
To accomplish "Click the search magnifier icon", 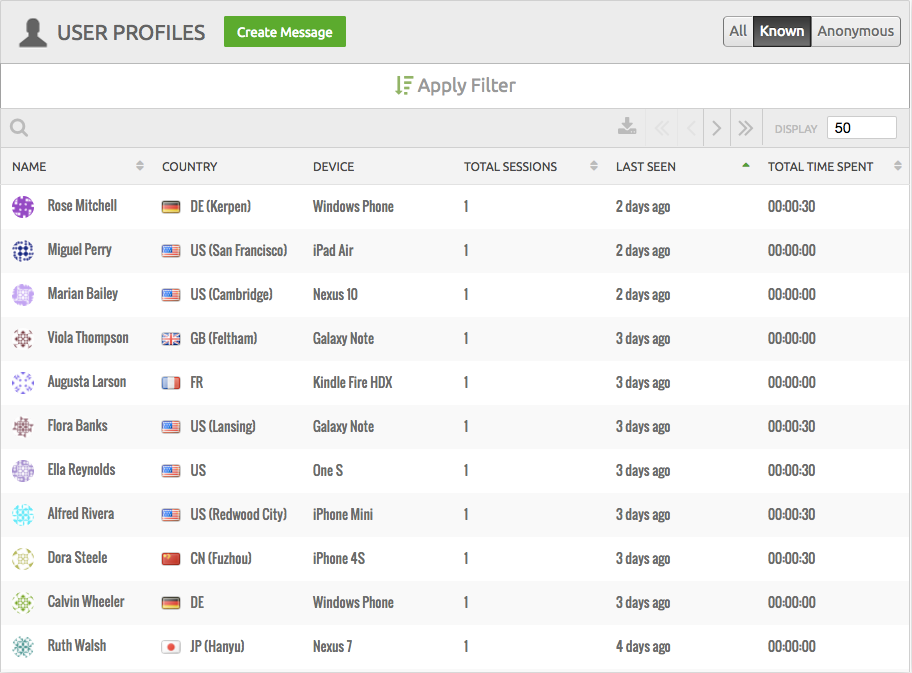I will pos(19,127).
